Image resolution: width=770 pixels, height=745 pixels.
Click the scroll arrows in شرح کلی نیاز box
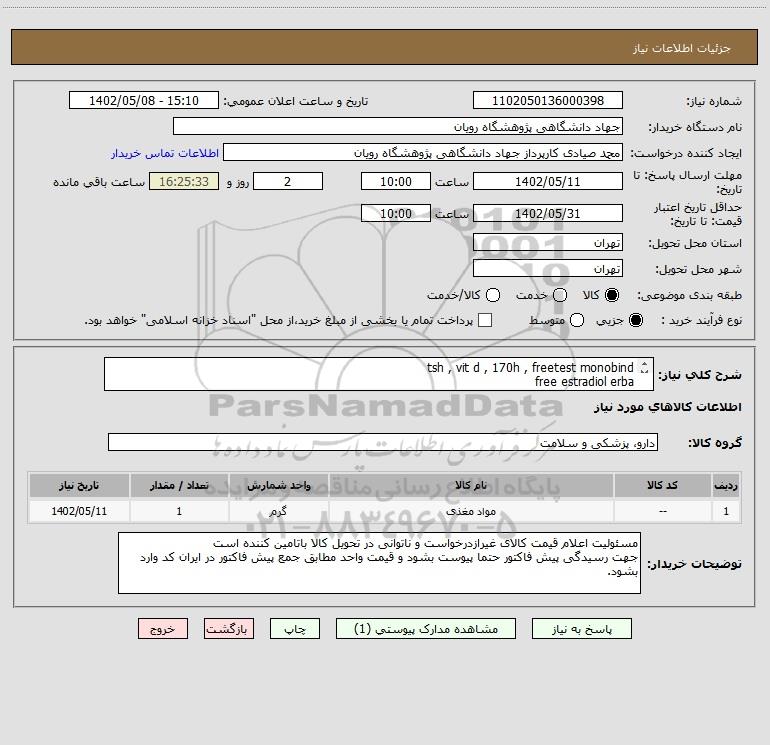[x=644, y=368]
